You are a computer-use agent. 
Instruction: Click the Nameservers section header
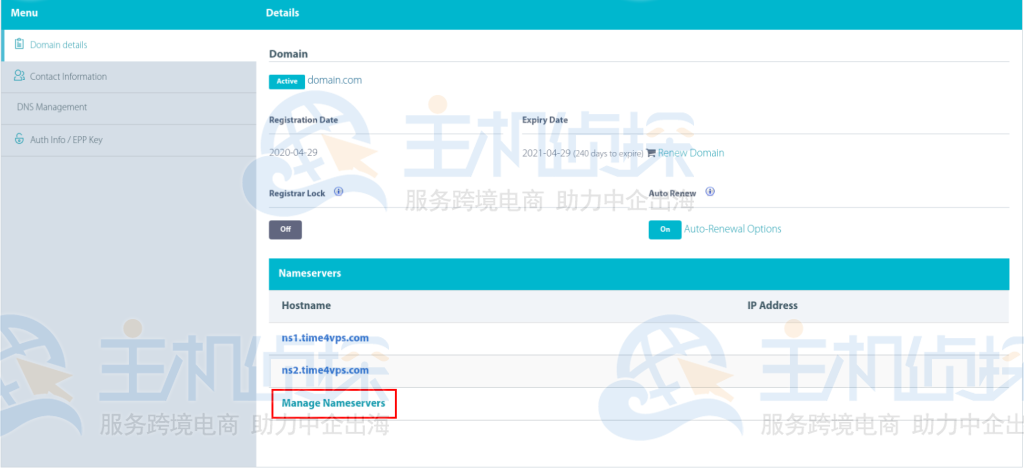pyautogui.click(x=639, y=274)
